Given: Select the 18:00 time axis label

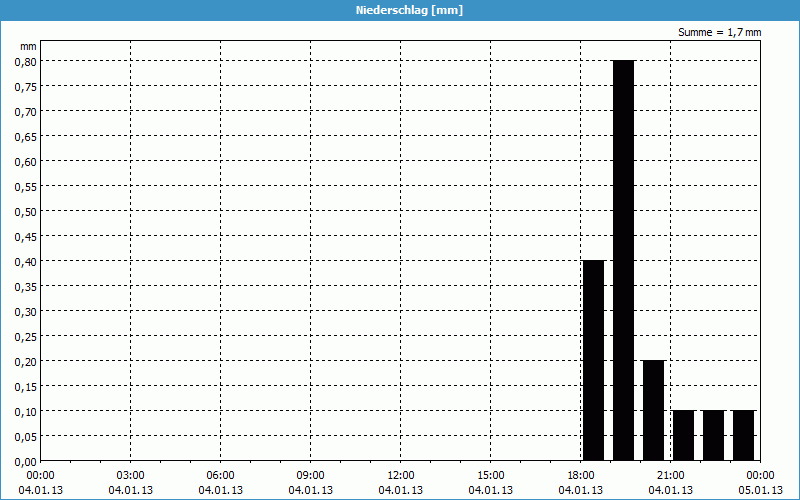Looking at the screenshot, I should (581, 476).
